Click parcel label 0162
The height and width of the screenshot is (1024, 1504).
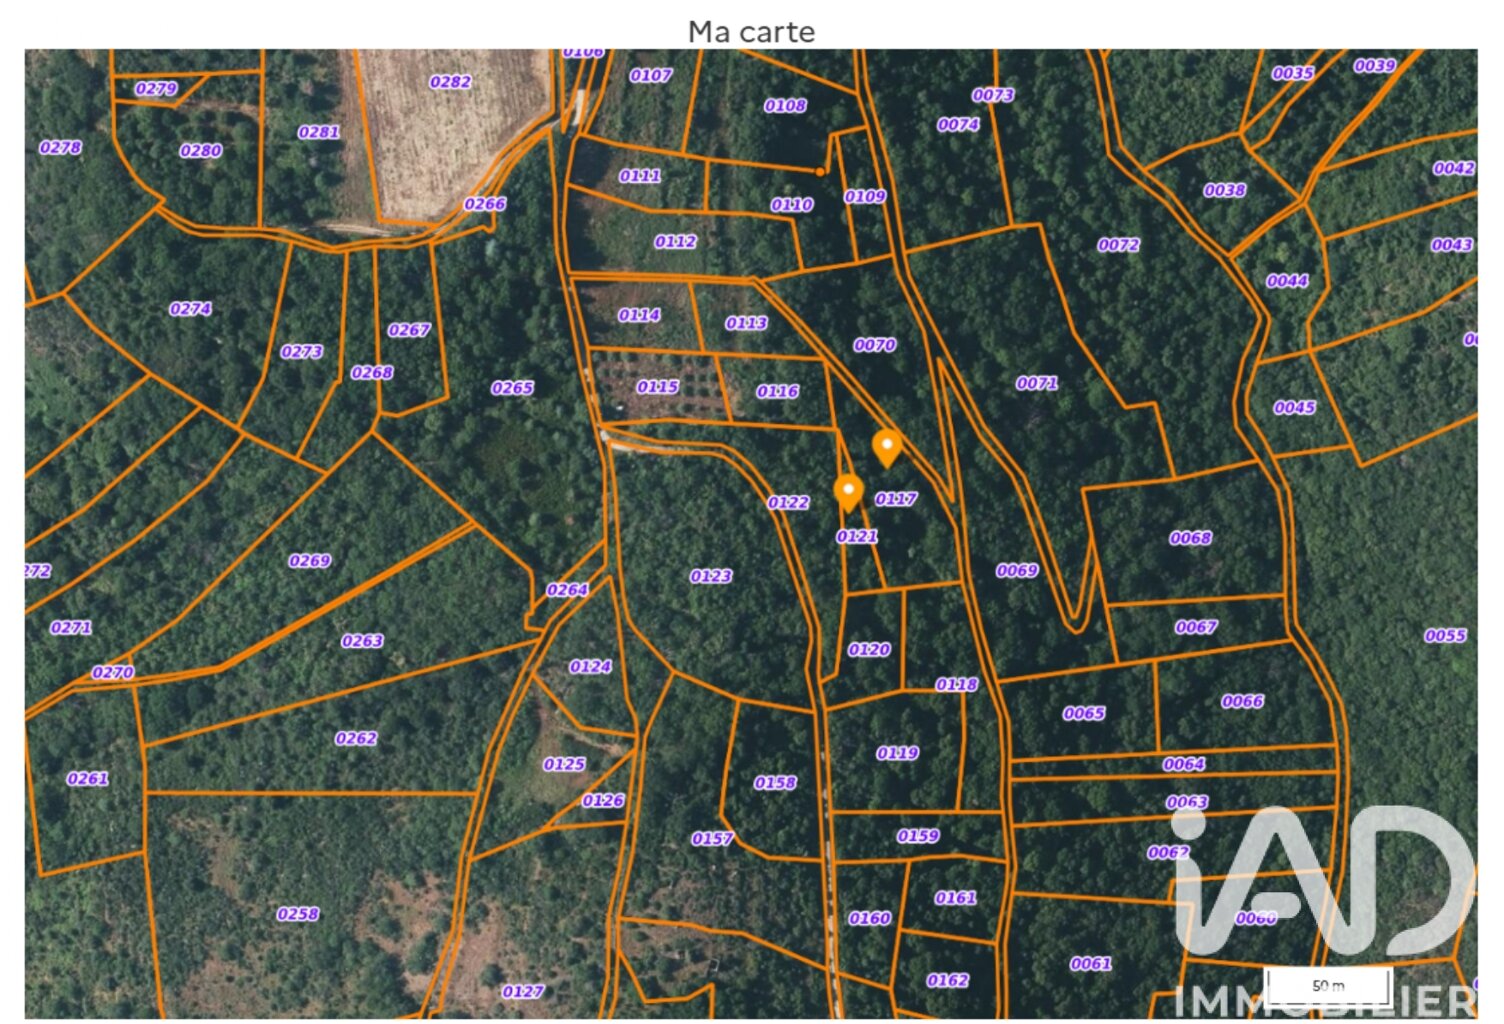coord(947,980)
